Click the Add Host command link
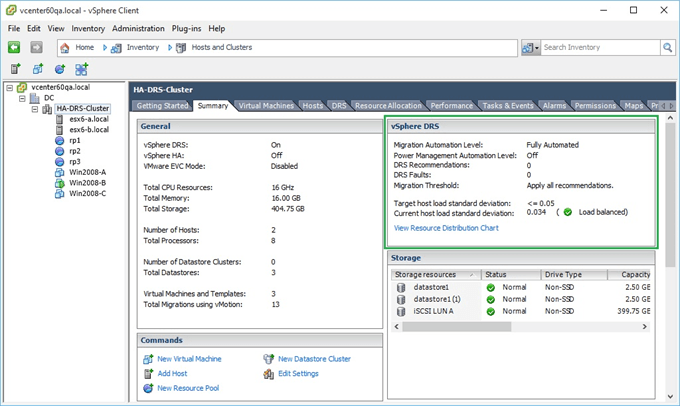This screenshot has width=680, height=406. (x=172, y=373)
